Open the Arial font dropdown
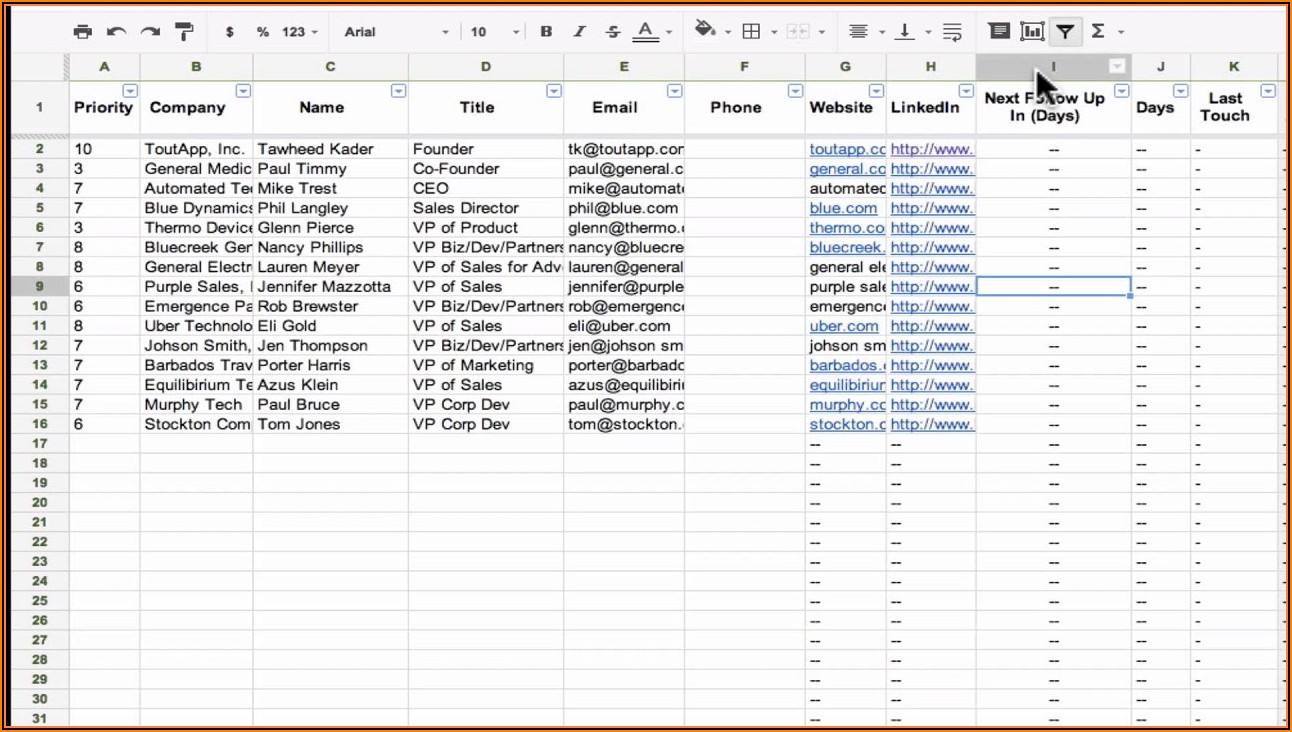1292x732 pixels. tap(397, 32)
